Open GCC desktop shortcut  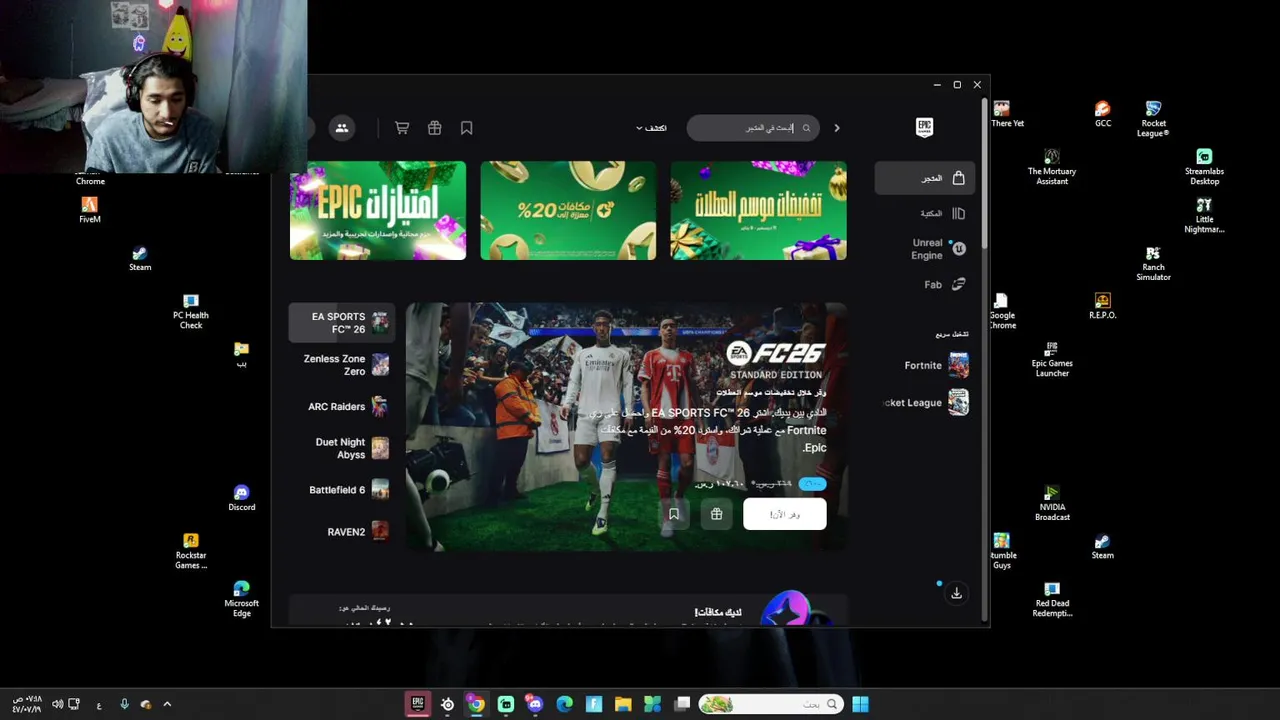point(1102,114)
